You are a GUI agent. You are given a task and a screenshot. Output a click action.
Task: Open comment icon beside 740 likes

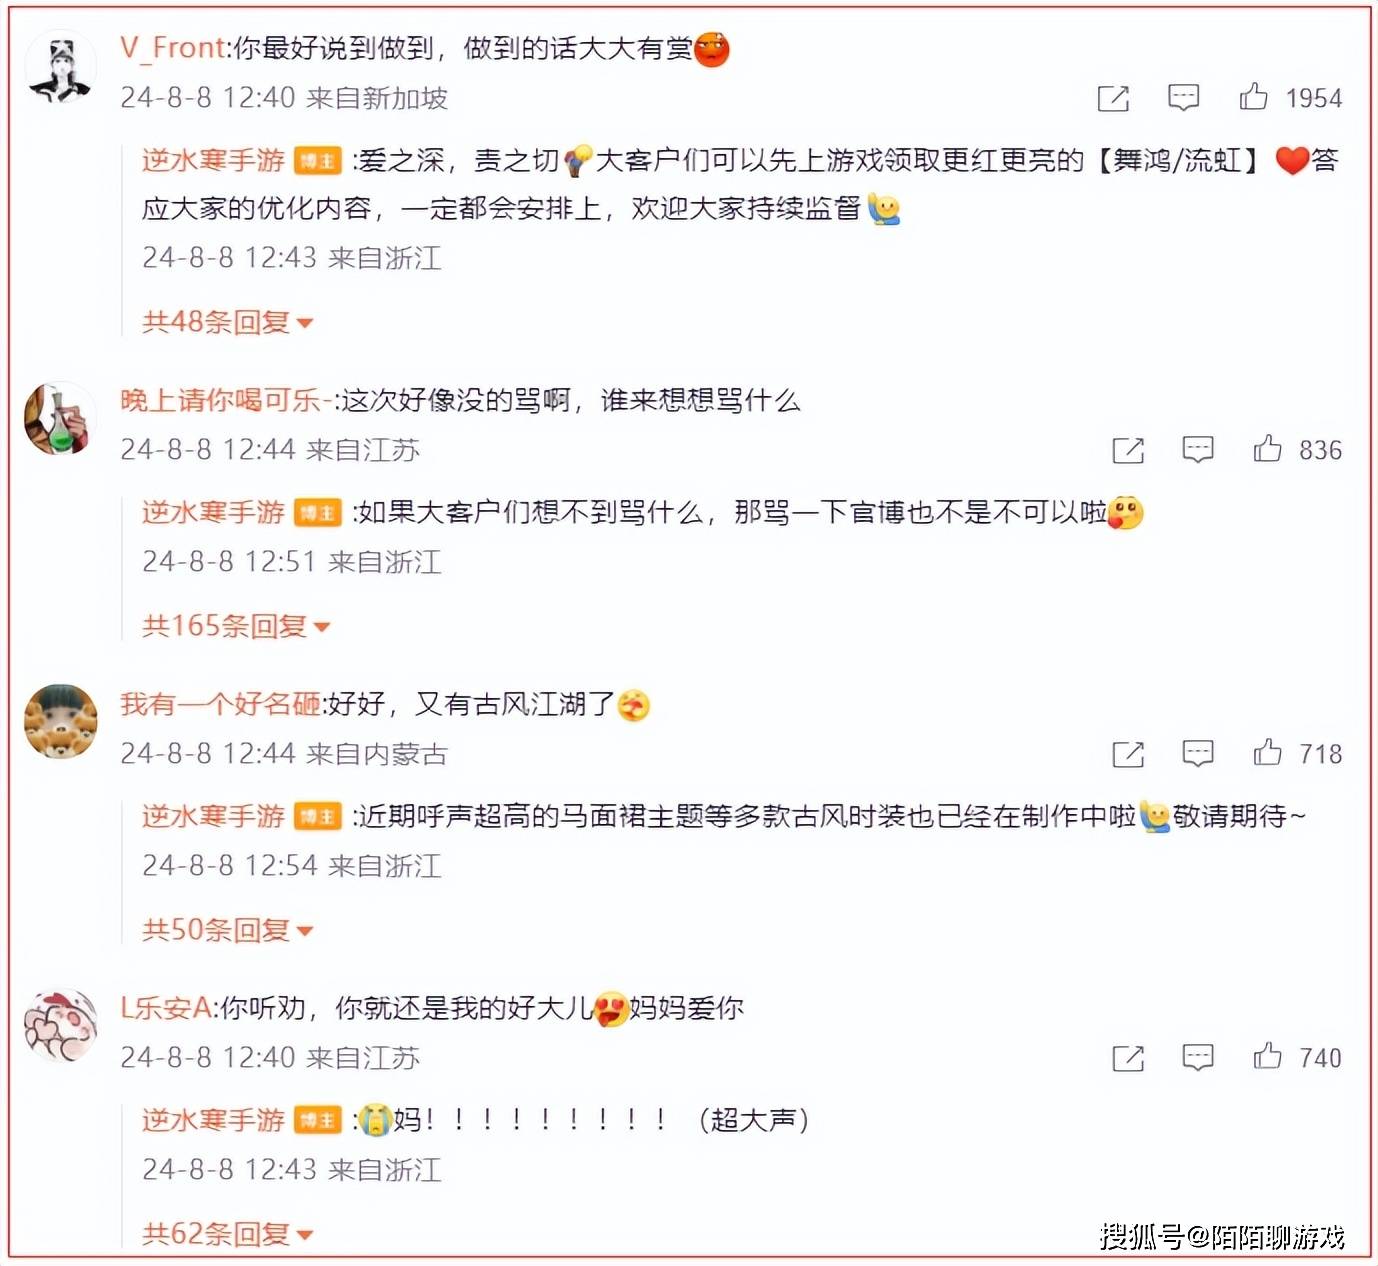click(1198, 1057)
